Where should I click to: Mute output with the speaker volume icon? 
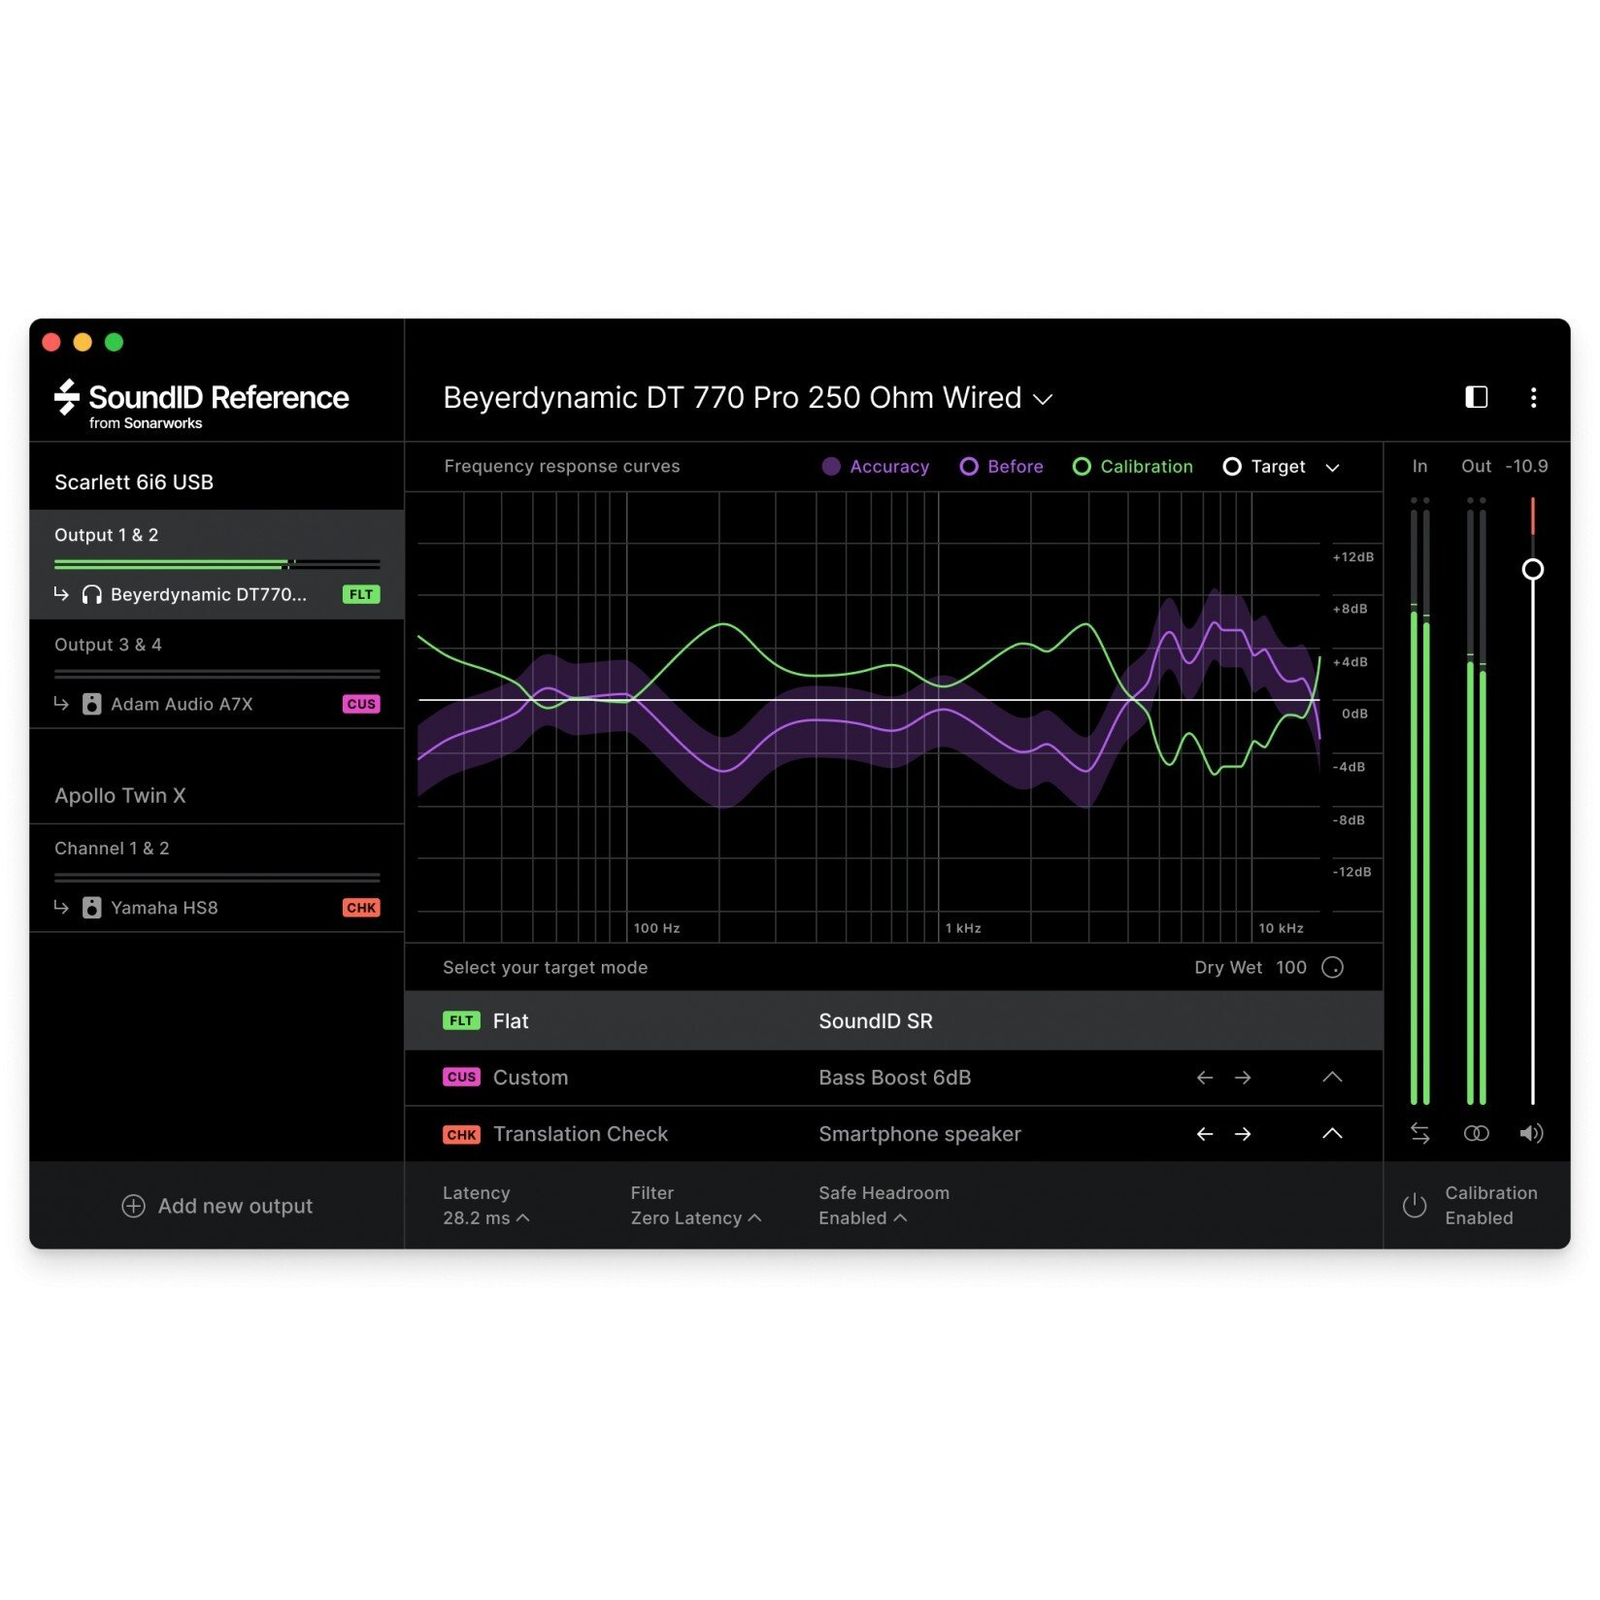[x=1532, y=1133]
